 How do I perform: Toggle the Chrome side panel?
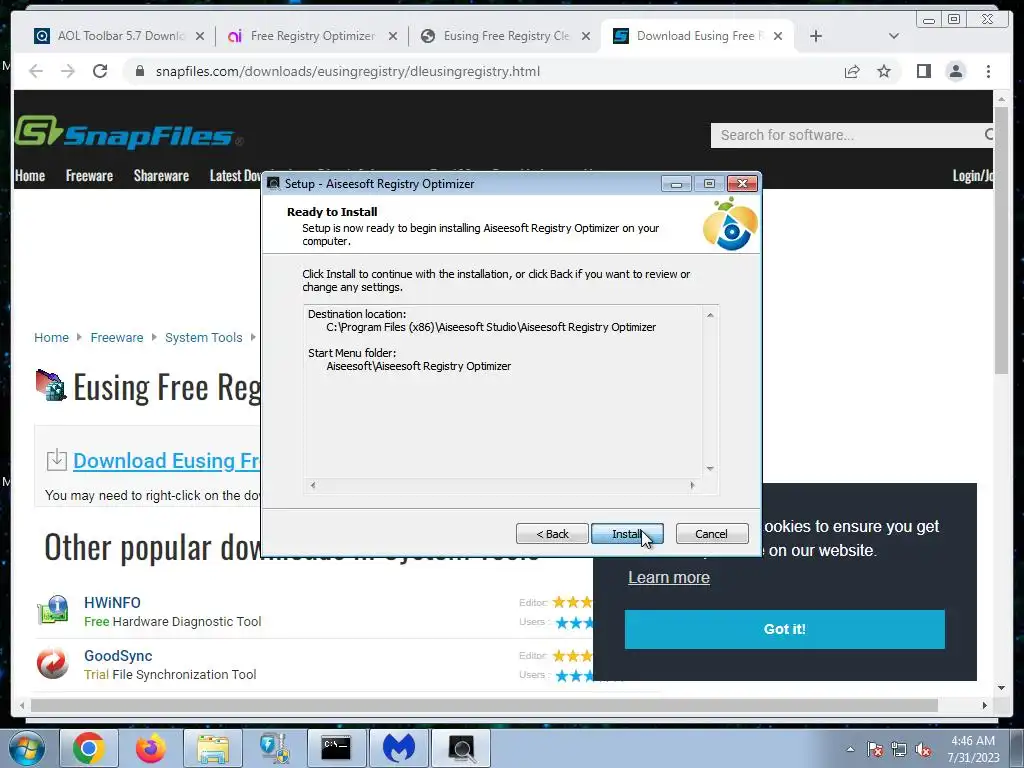tap(923, 71)
